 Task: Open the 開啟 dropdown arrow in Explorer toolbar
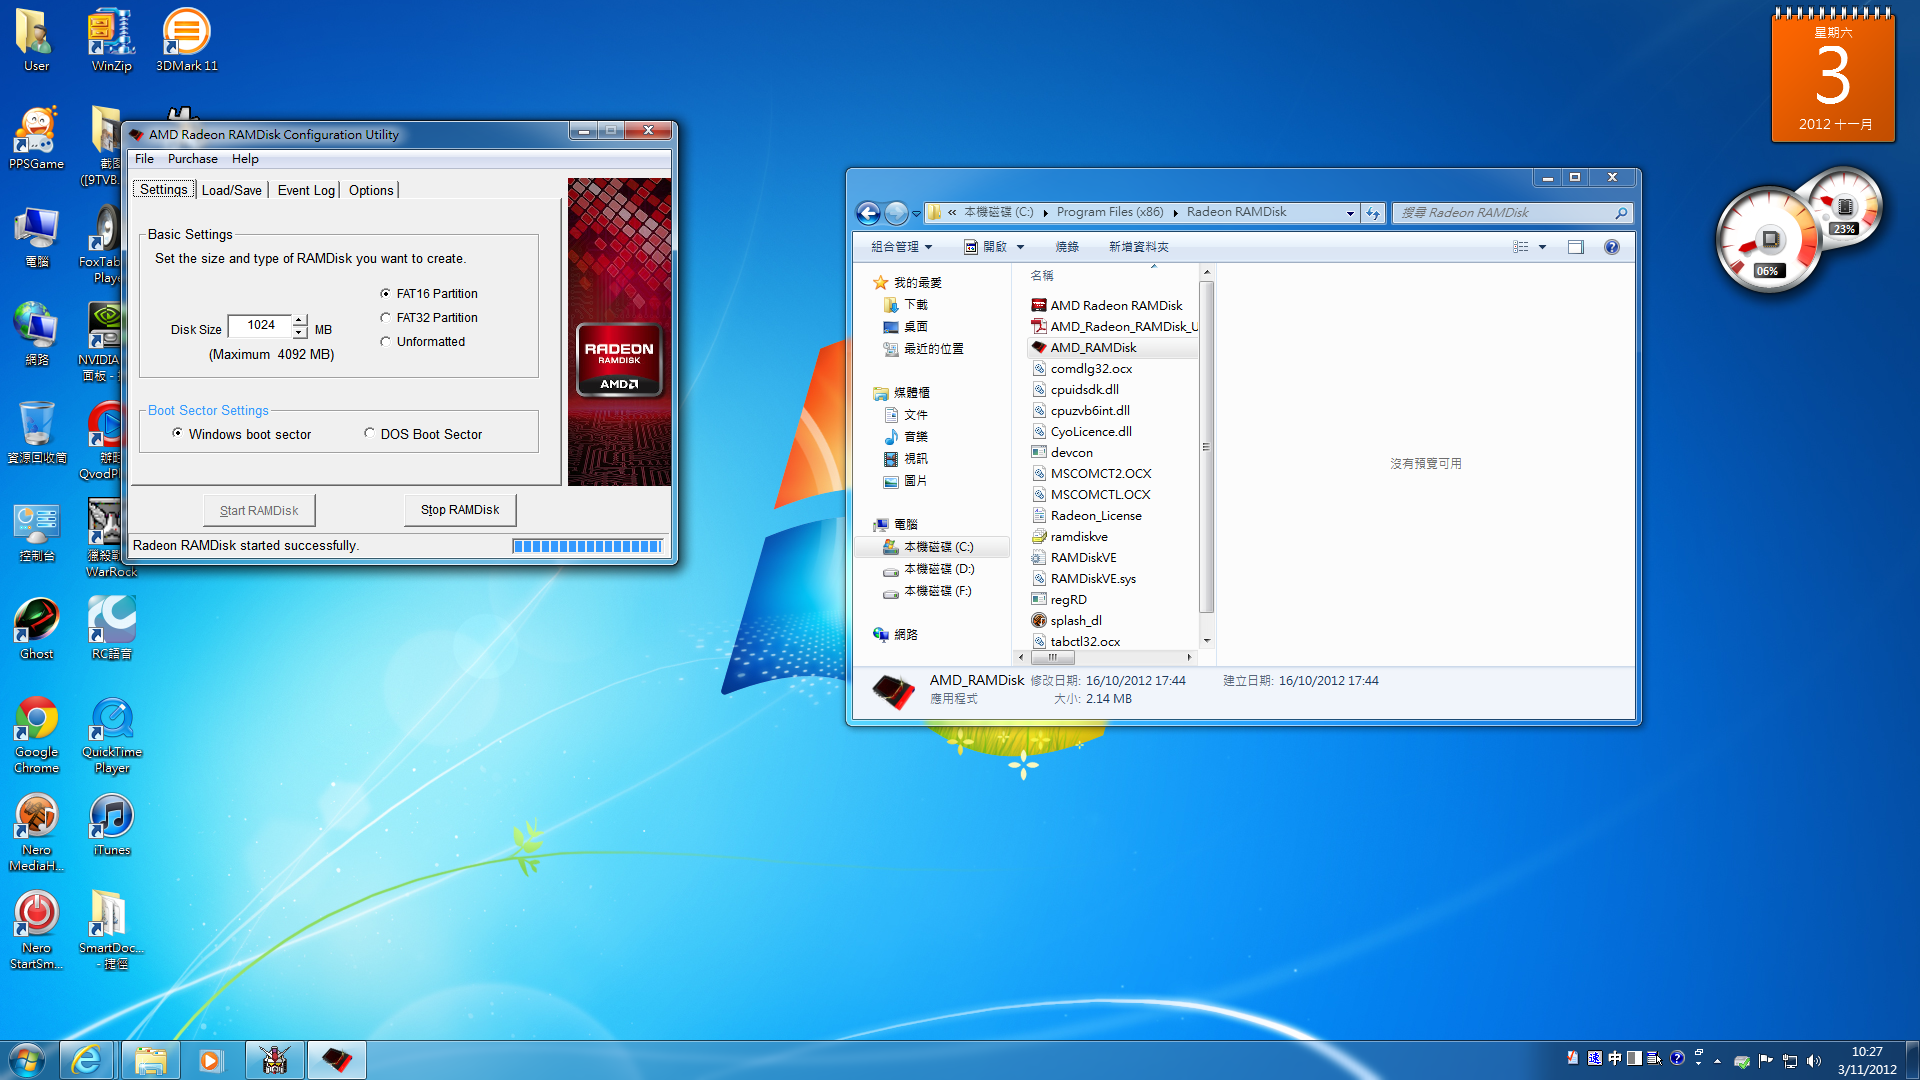1020,247
